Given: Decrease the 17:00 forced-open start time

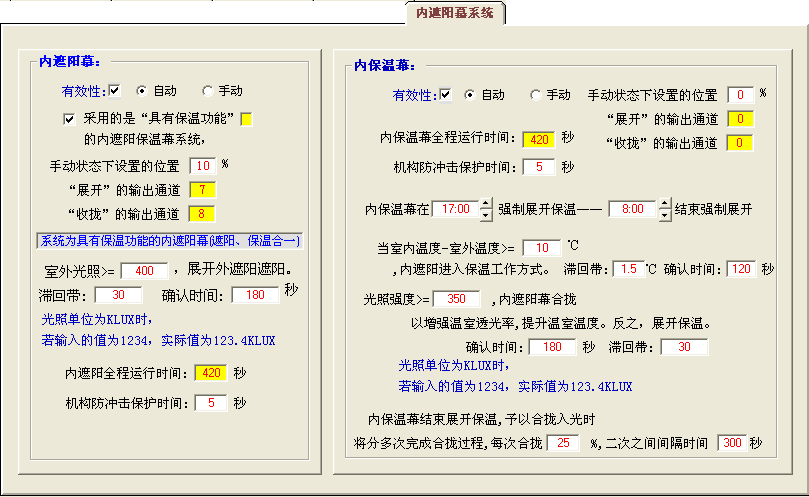Looking at the screenshot, I should 486,216.
